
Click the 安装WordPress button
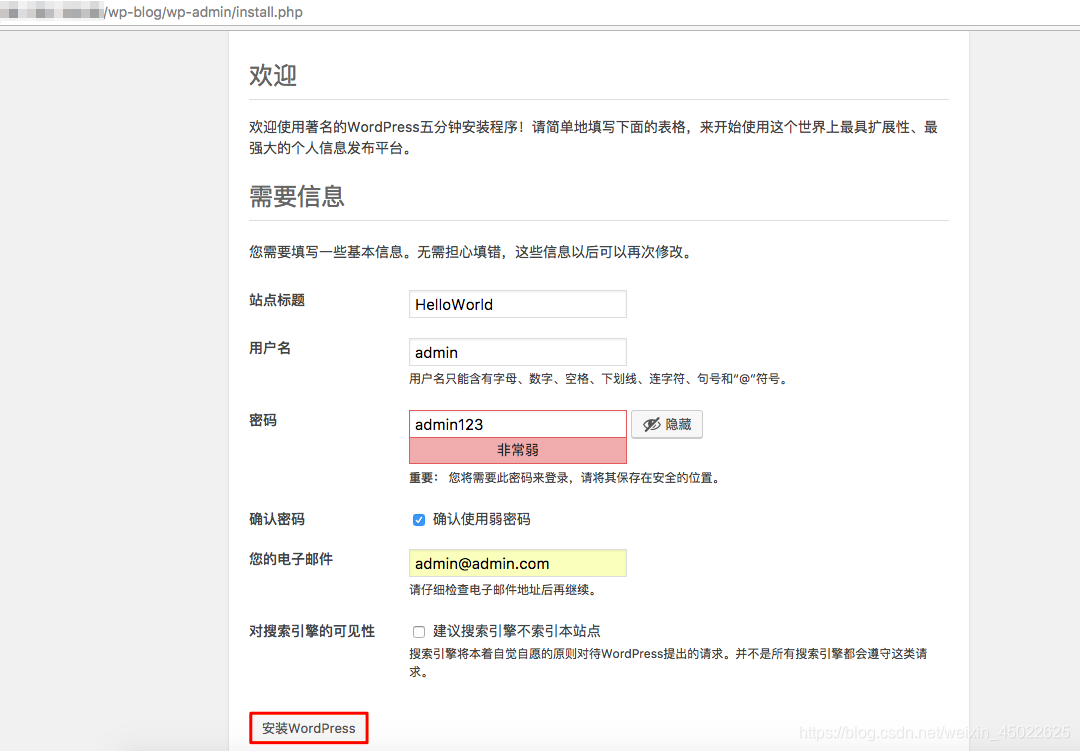point(309,728)
